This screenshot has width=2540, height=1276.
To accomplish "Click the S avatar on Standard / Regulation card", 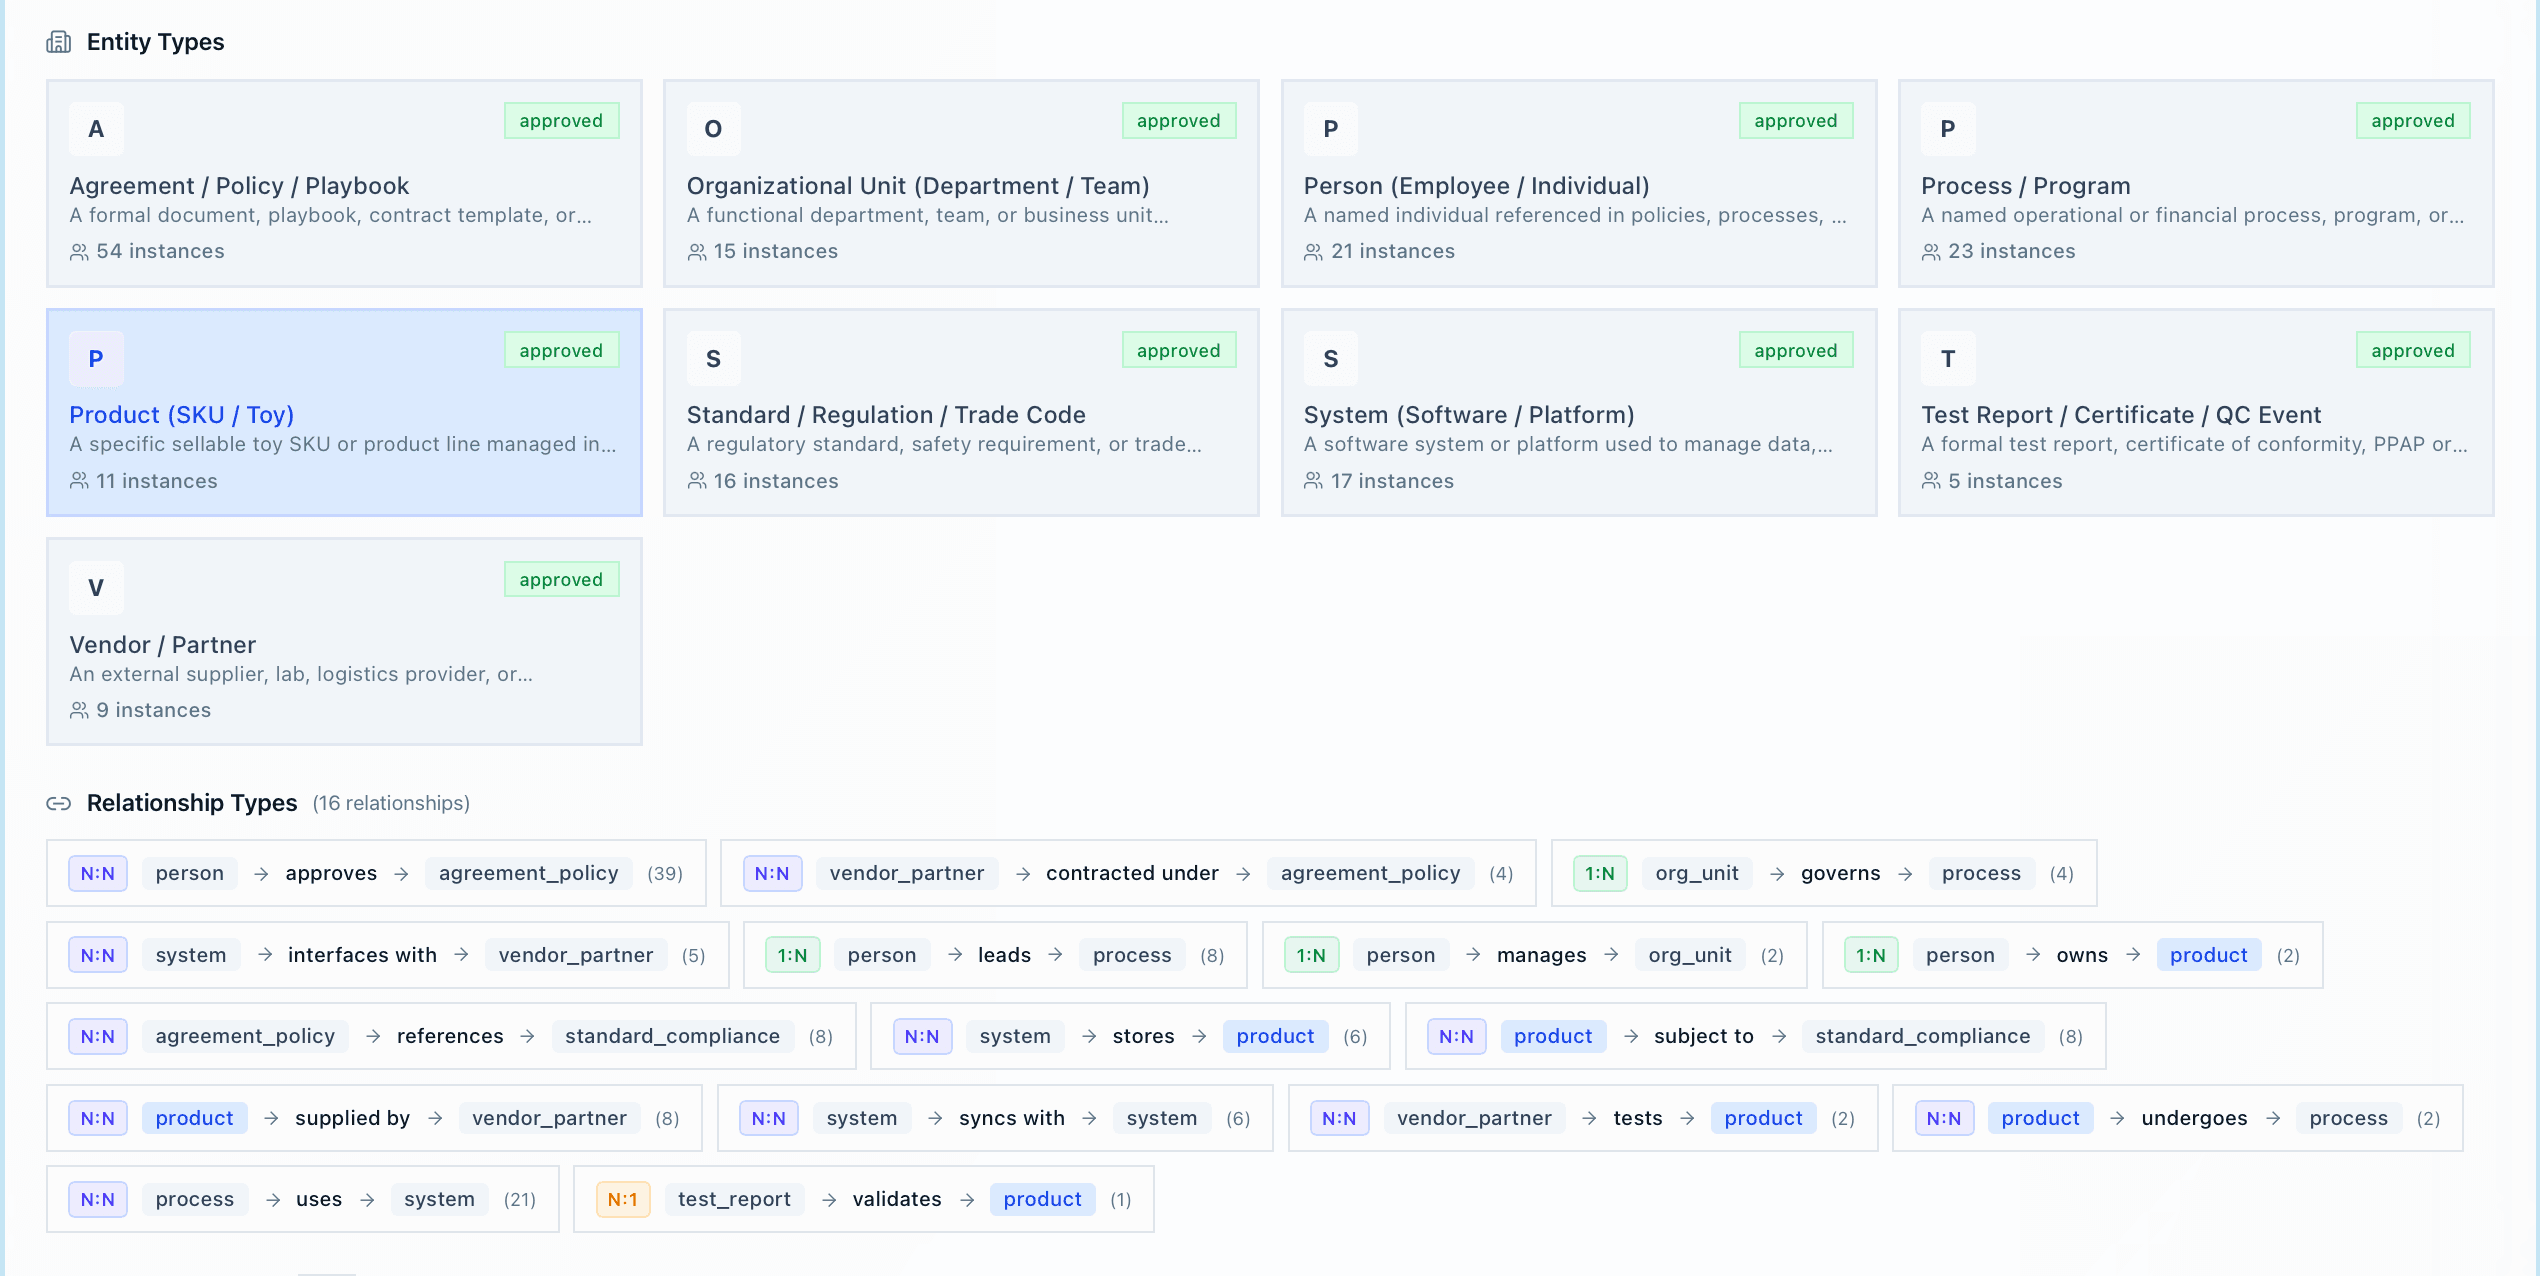I will pyautogui.click(x=713, y=357).
